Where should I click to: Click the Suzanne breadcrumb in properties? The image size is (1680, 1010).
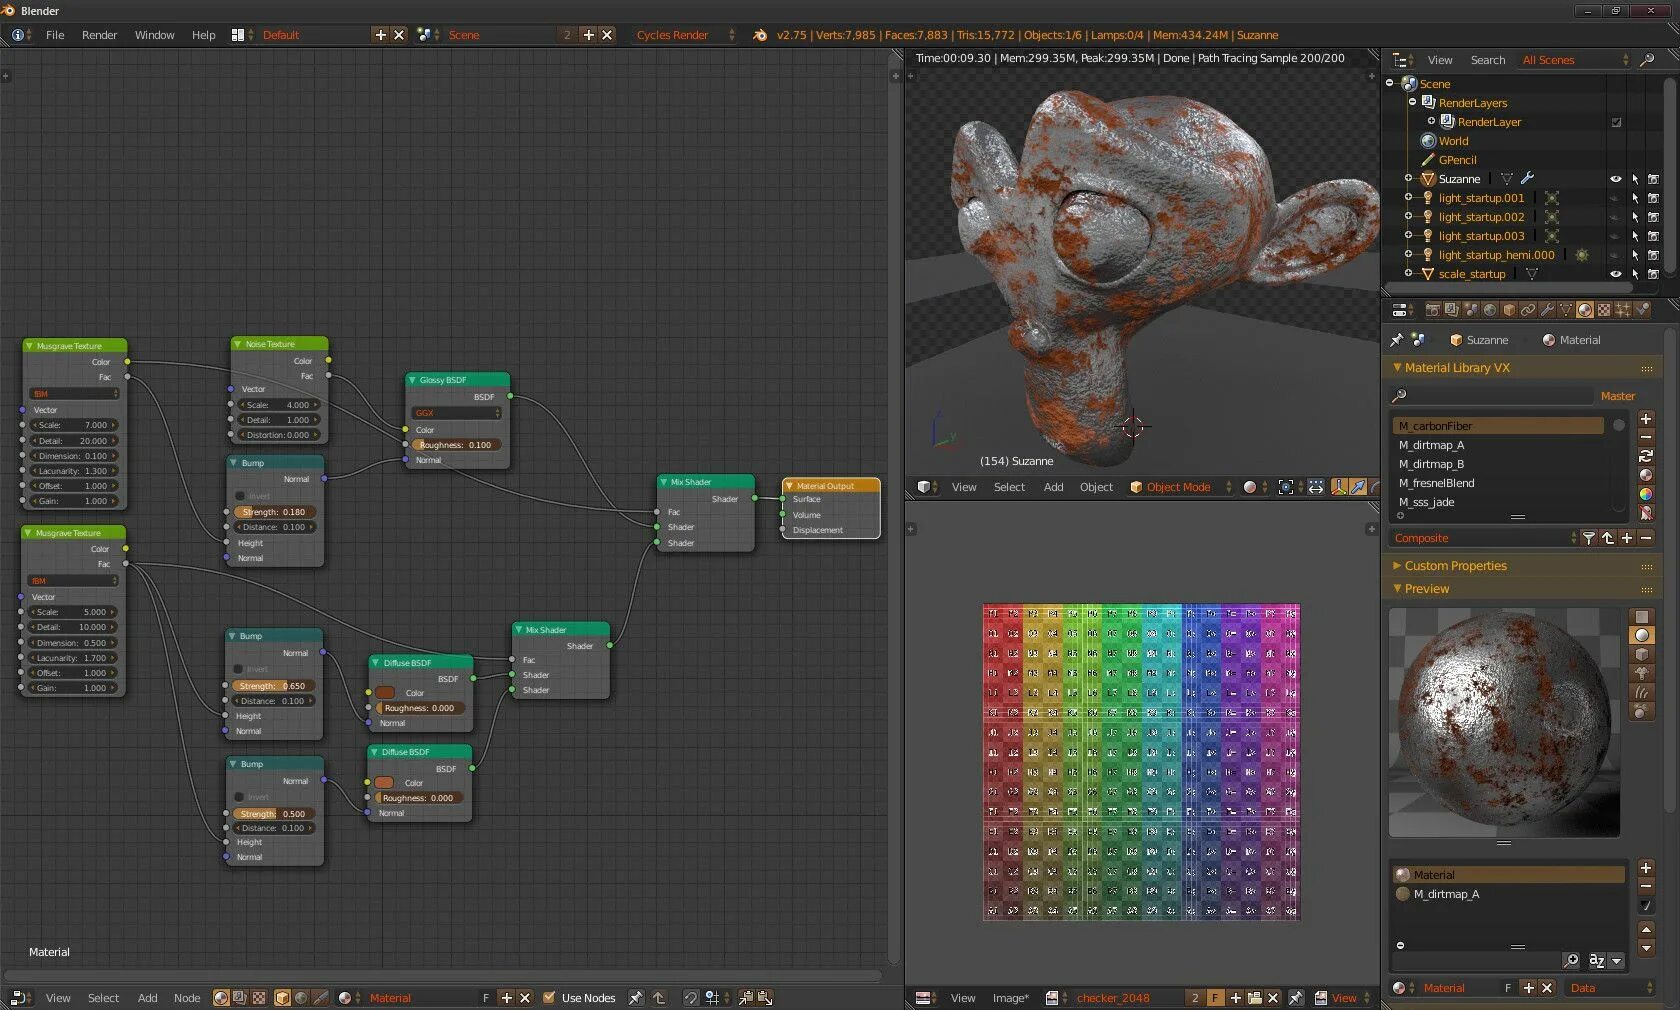tap(1479, 340)
